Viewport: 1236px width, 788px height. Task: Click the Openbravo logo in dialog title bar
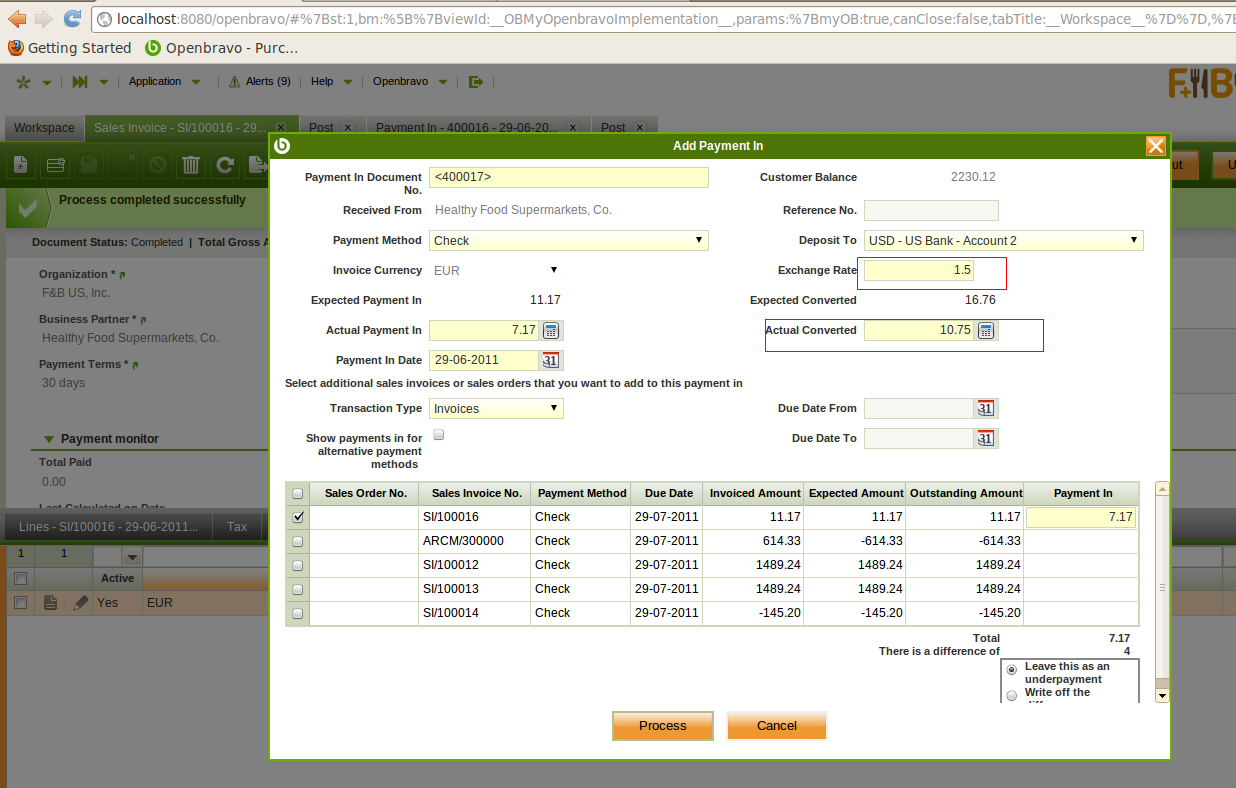pos(282,146)
